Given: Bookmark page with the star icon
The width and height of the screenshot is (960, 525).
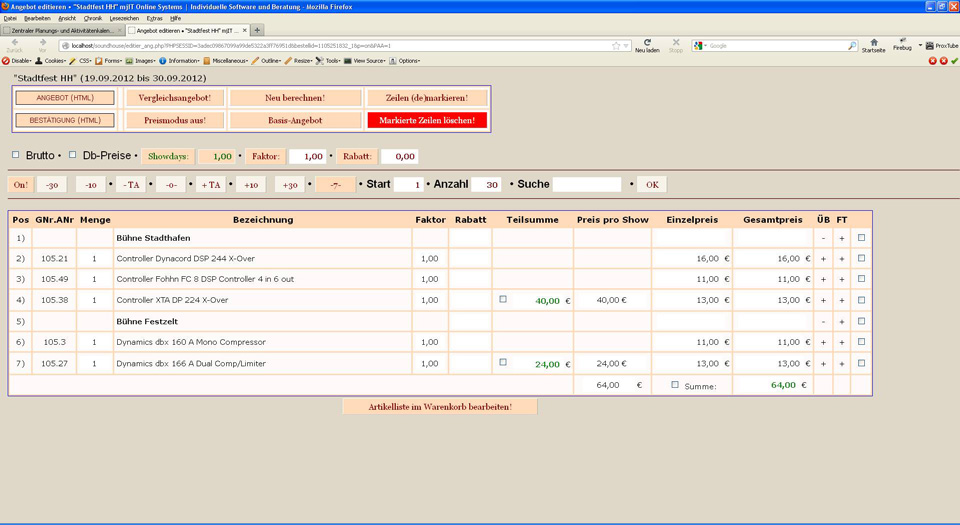Looking at the screenshot, I should point(616,46).
